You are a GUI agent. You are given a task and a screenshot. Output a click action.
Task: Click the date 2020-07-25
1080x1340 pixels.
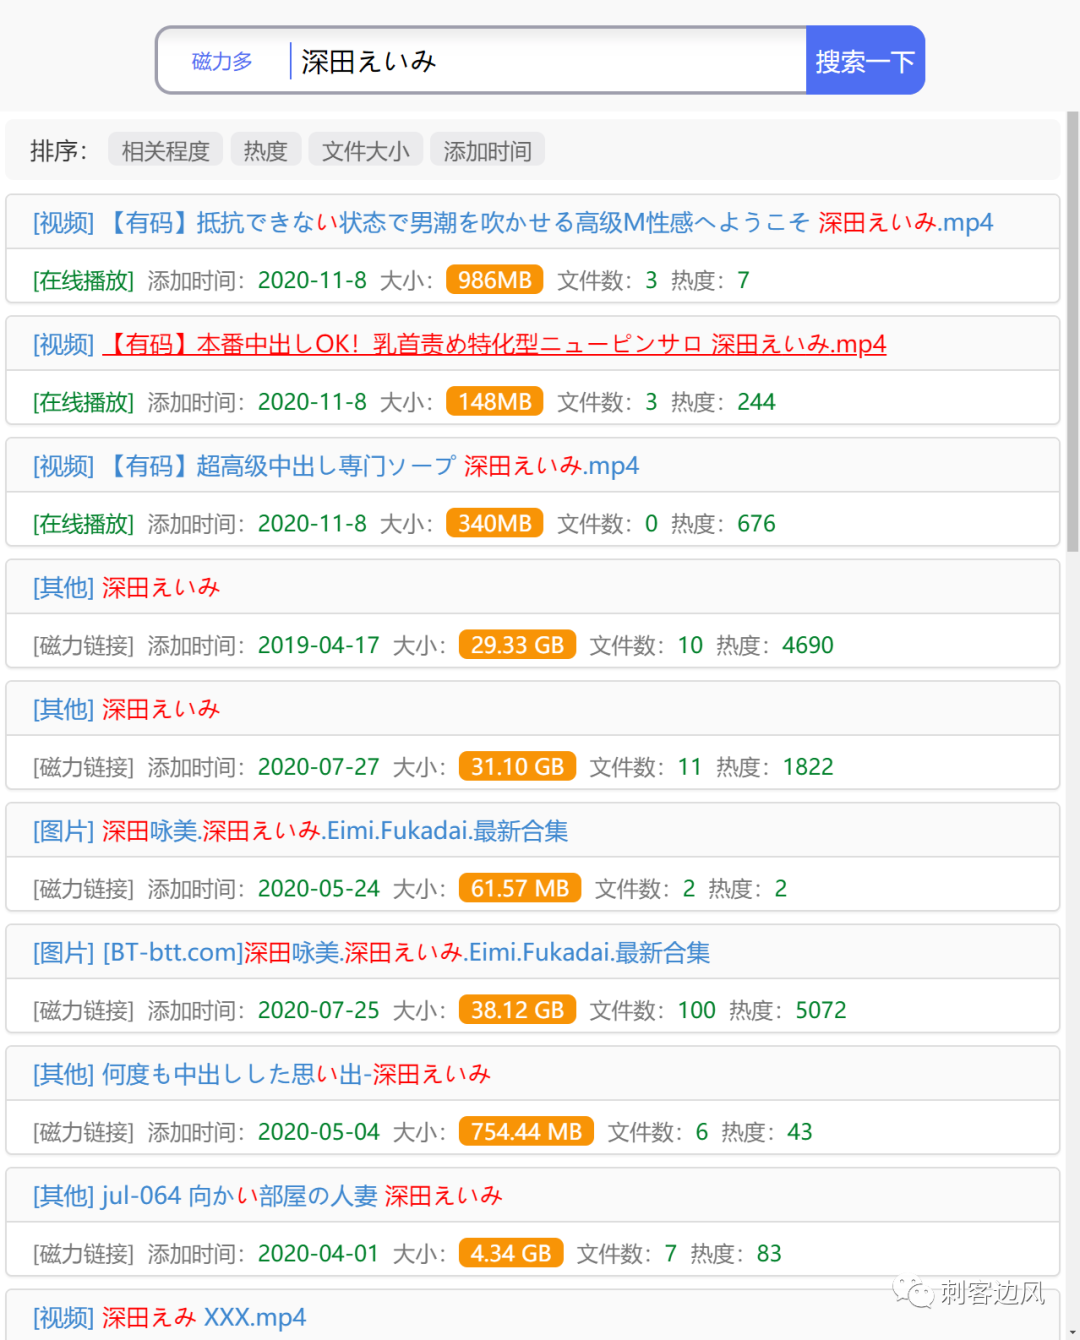(319, 1010)
